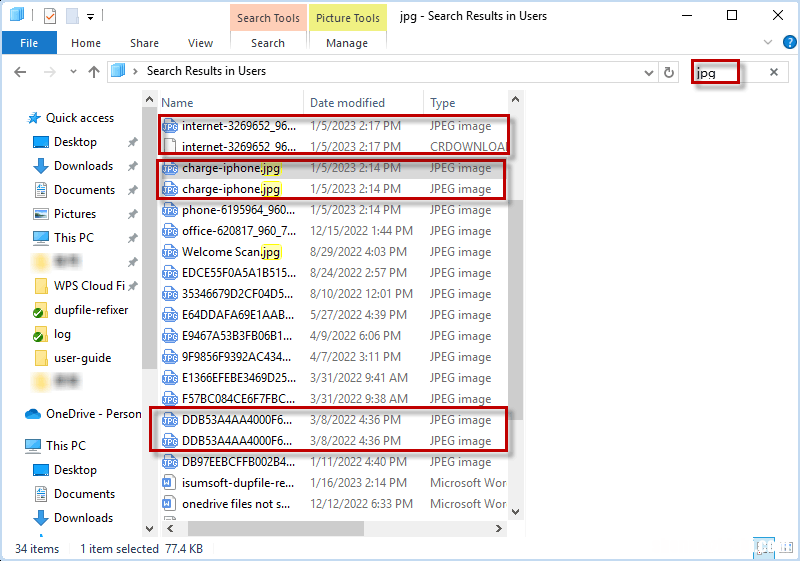Open the Help icon
Image resolution: width=800 pixels, height=561 pixels.
(x=789, y=42)
